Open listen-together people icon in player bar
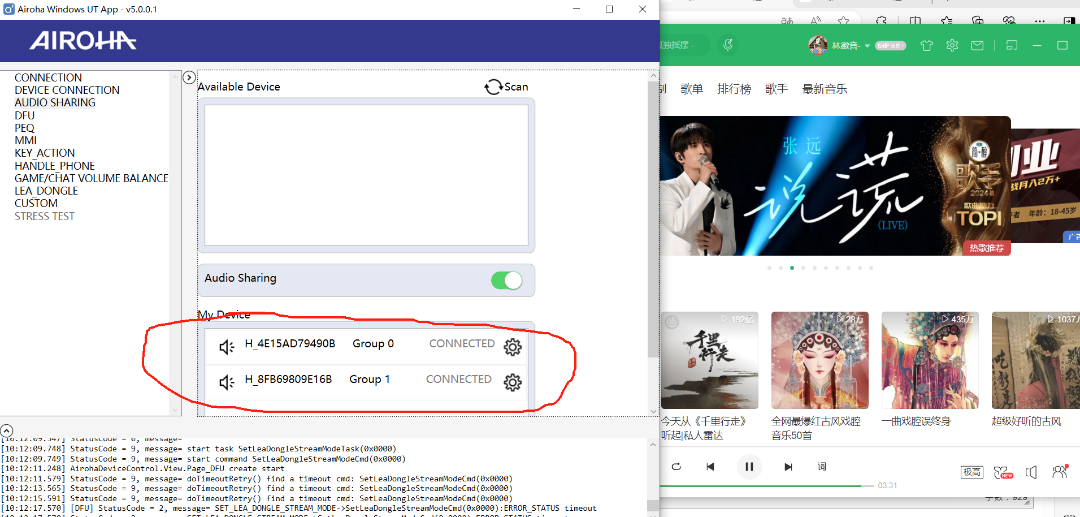Viewport: 1080px width, 517px height. click(x=1059, y=472)
